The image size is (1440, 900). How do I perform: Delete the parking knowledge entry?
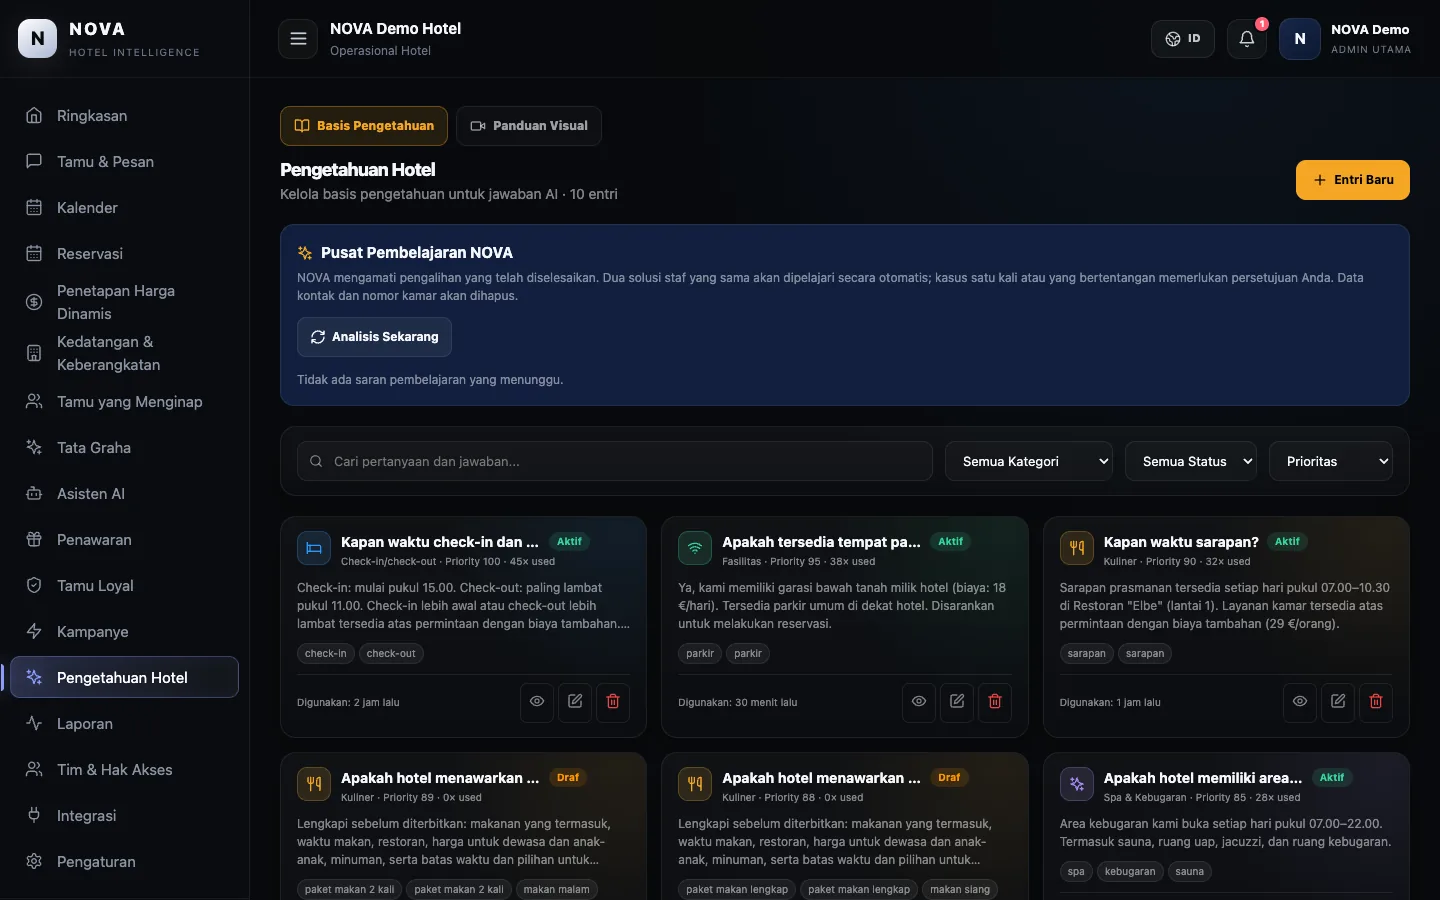click(x=995, y=702)
